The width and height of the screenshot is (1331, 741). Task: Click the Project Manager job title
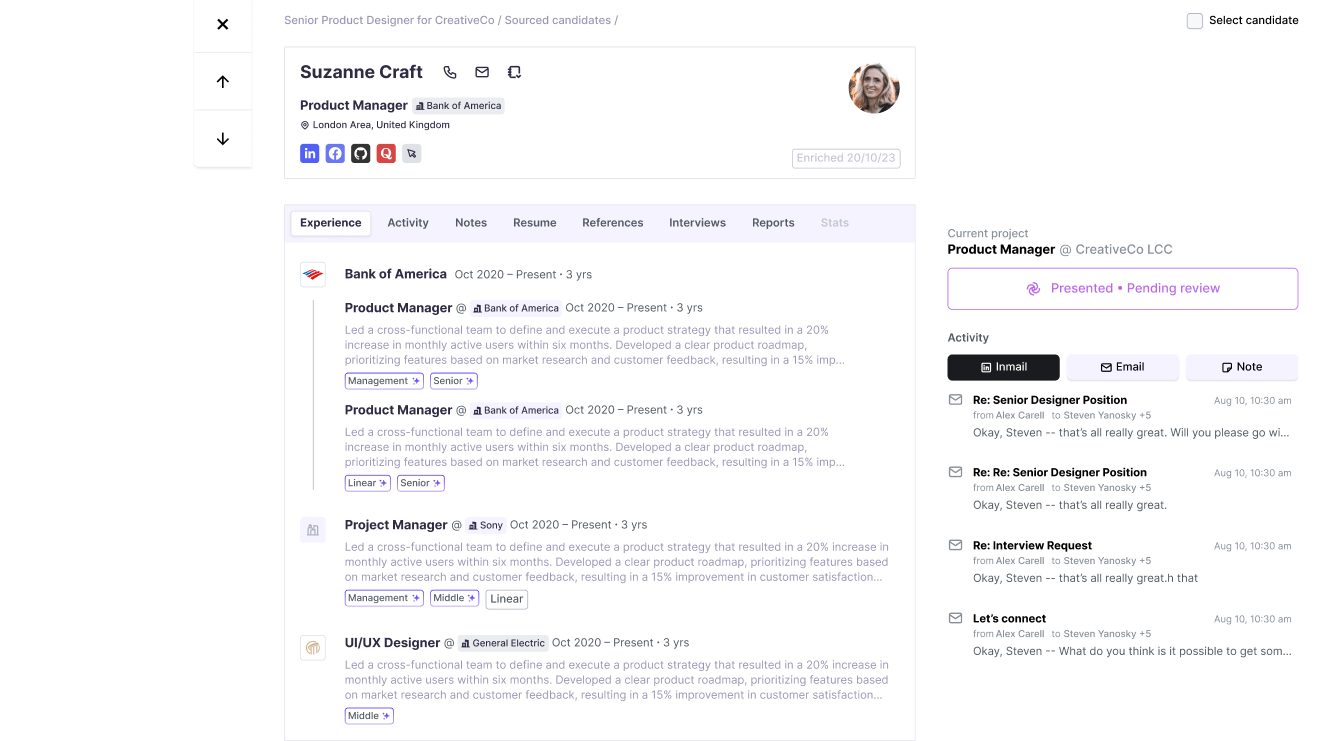point(396,525)
